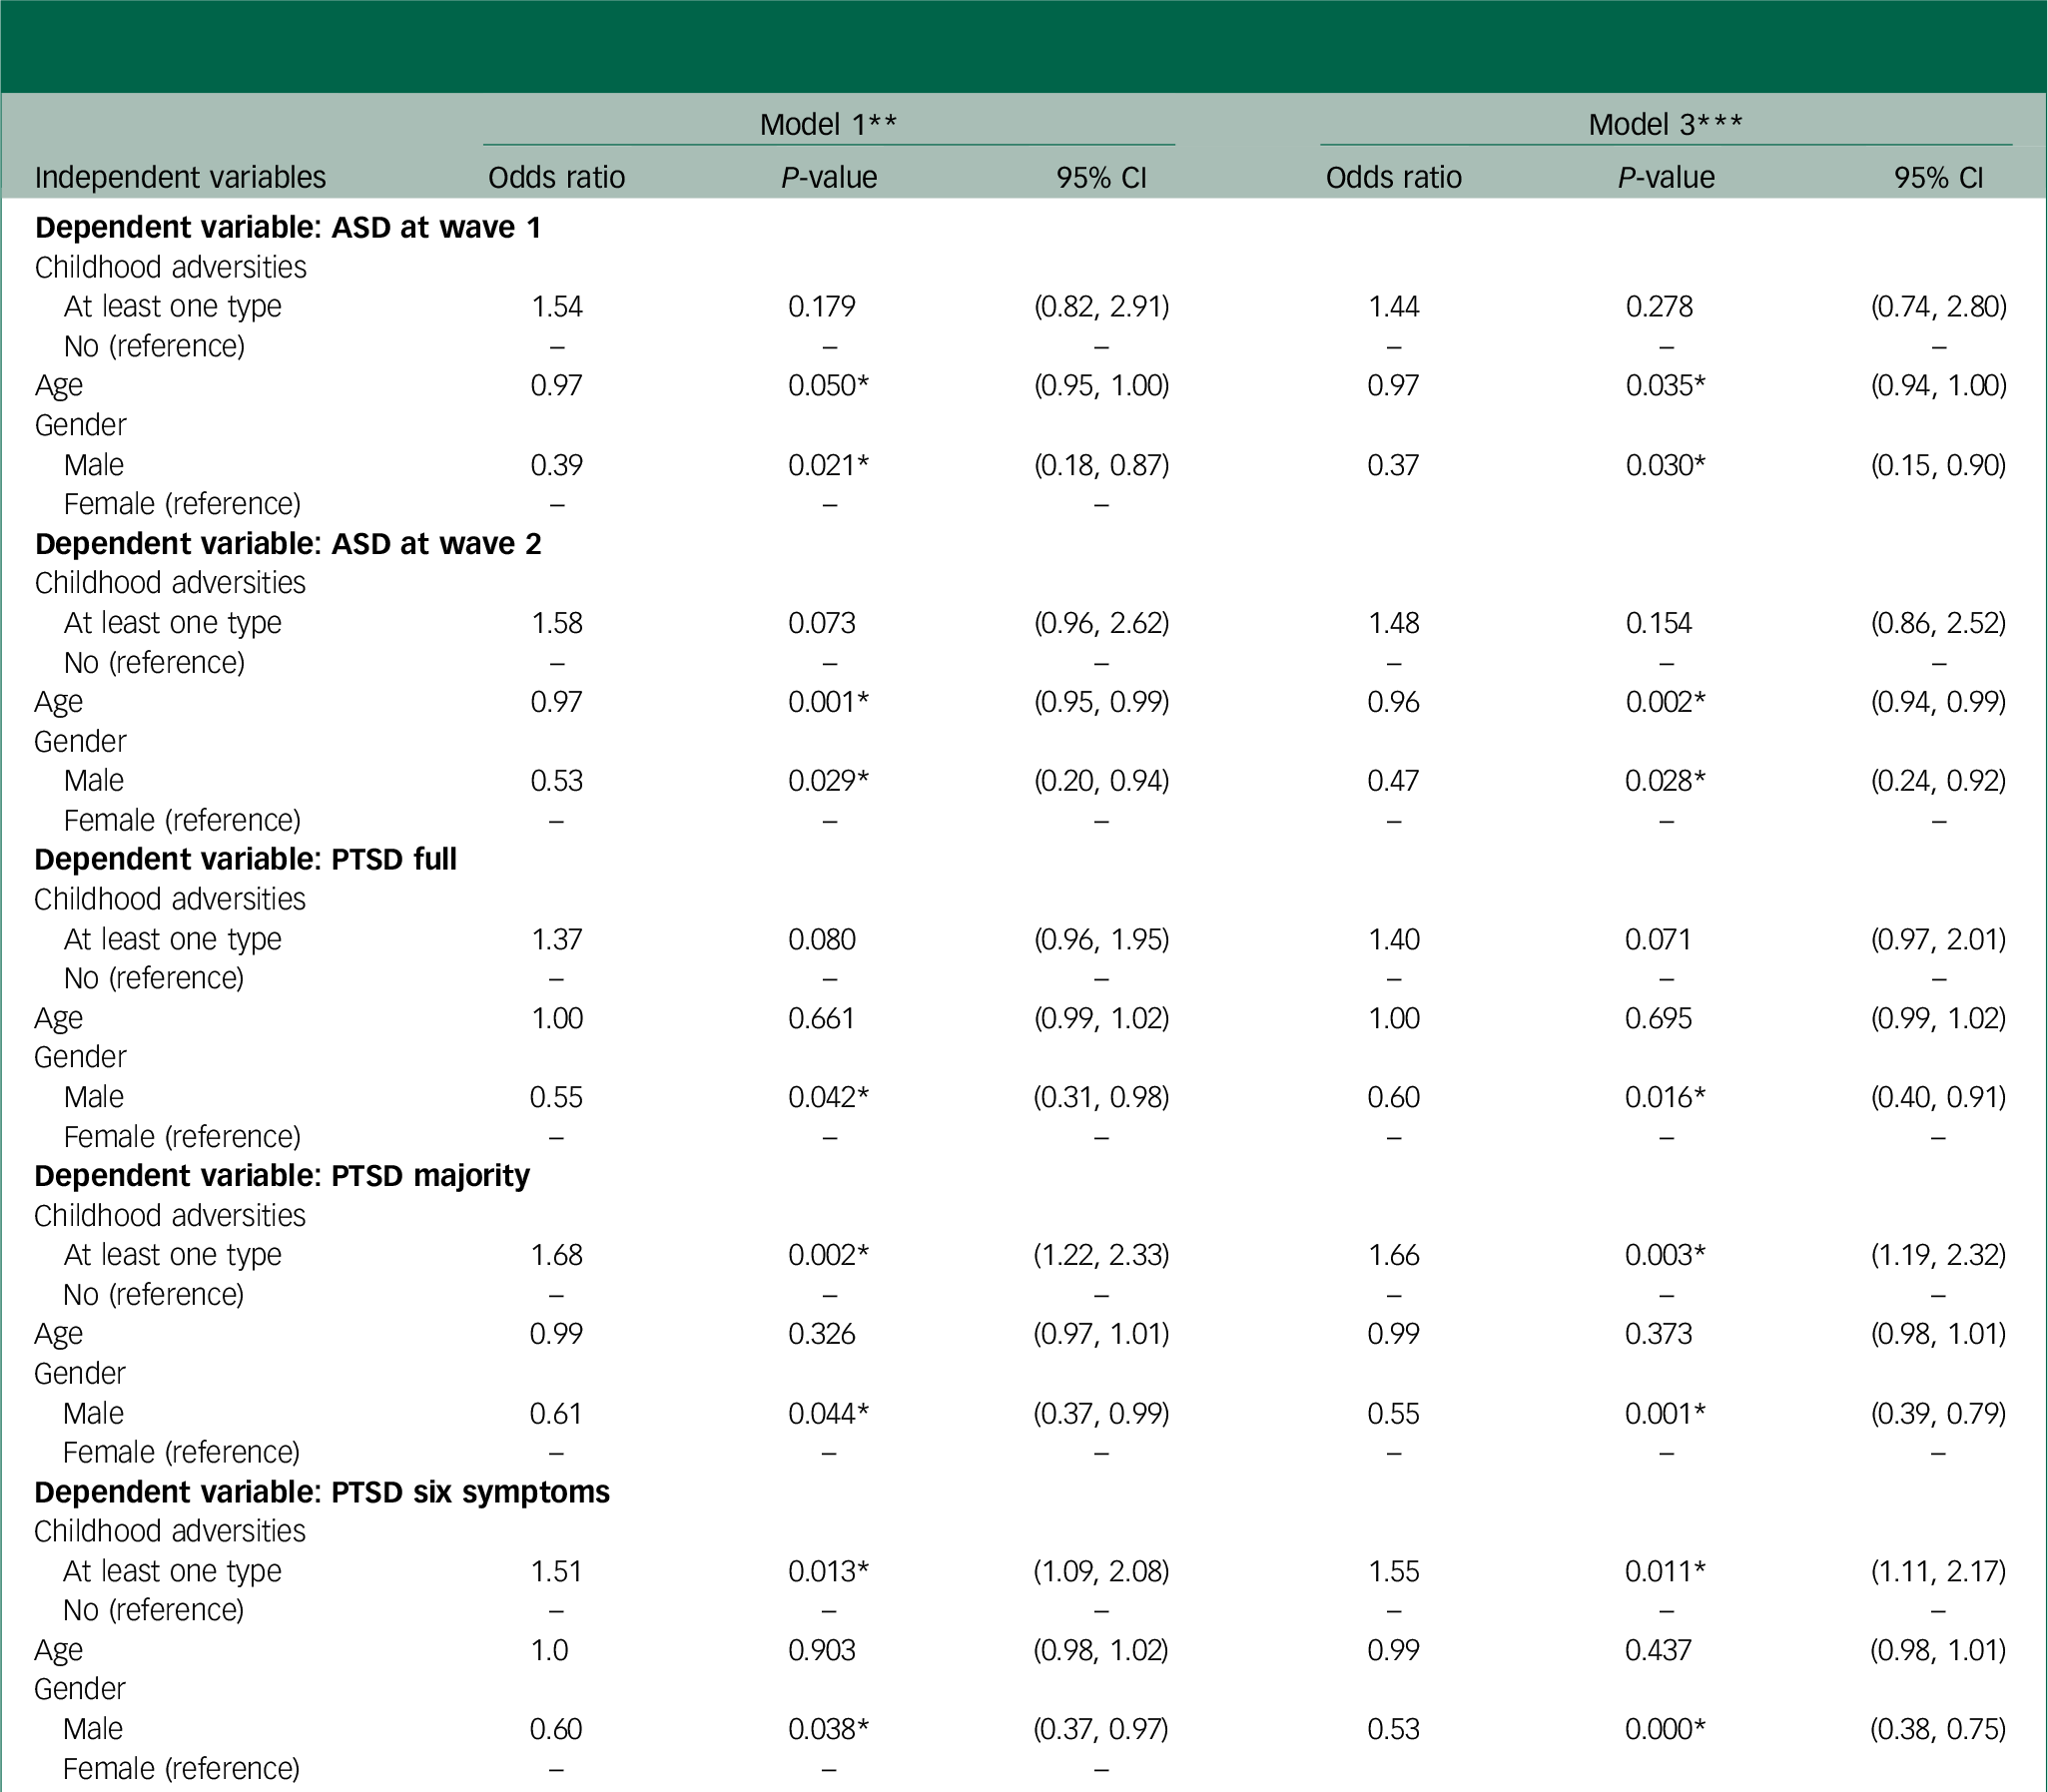Viewport: 2048px width, 1792px height.
Task: Click the rightmost 95% CI header
Action: 1938,177
